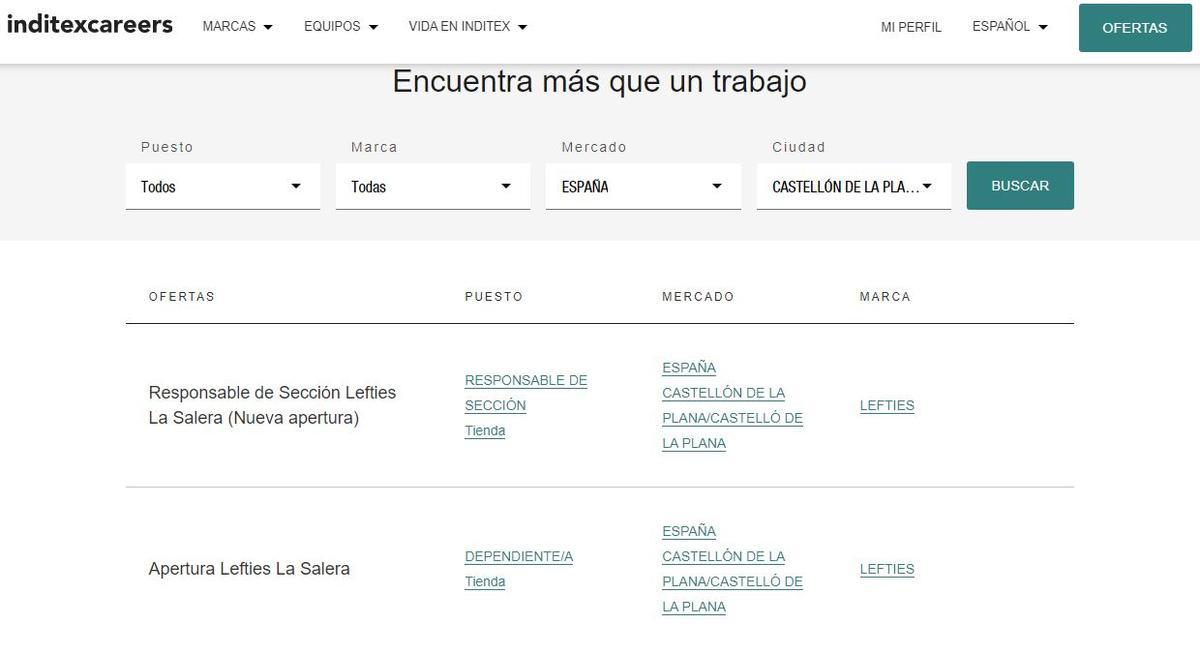The width and height of the screenshot is (1200, 647).
Task: Select the ESPAÑA market link in first offer
Action: [x=688, y=367]
